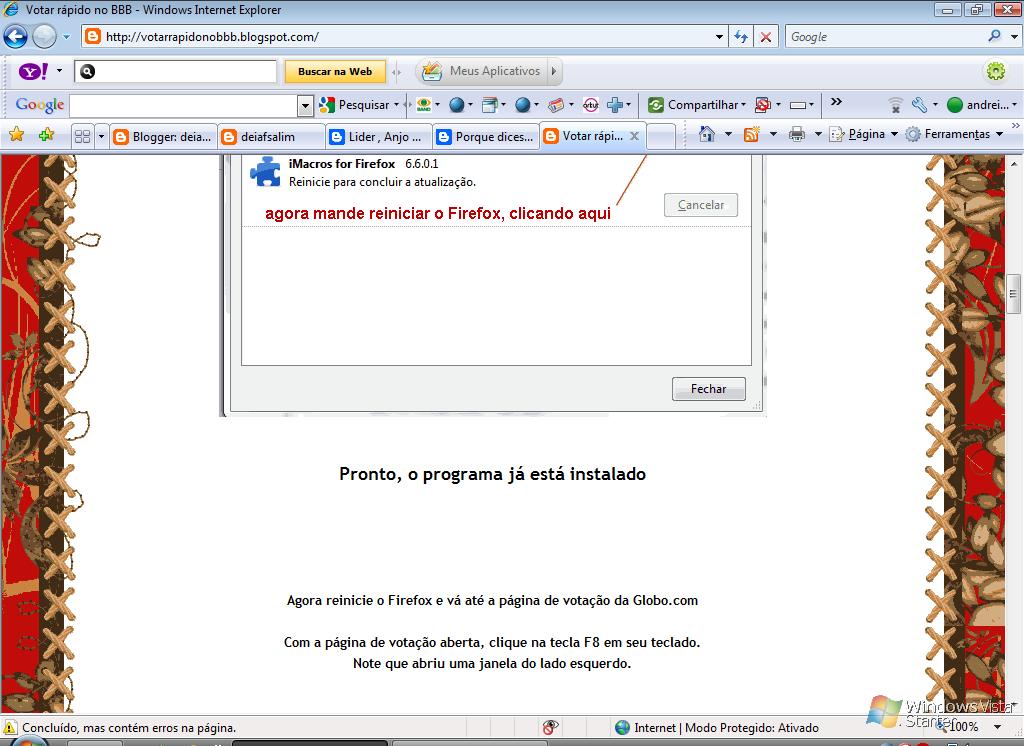Open the search provider dropdown arrow
1024x746 pixels.
click(1014, 37)
